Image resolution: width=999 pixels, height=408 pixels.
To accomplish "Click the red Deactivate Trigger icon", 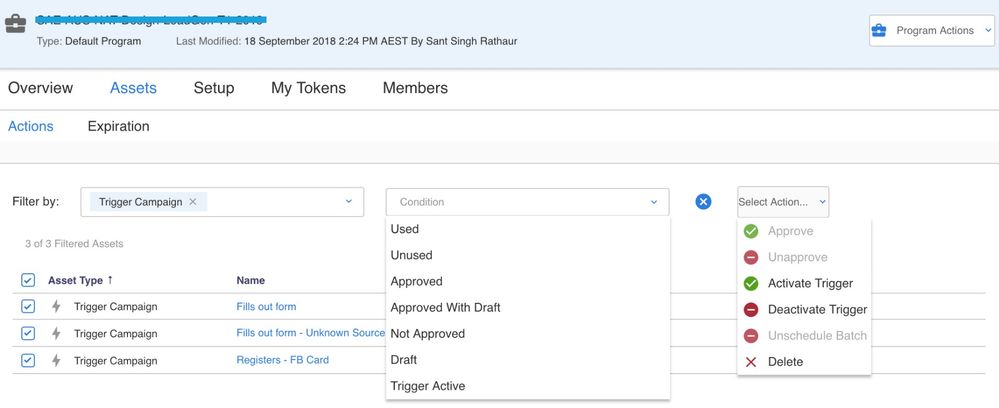I will pos(751,309).
